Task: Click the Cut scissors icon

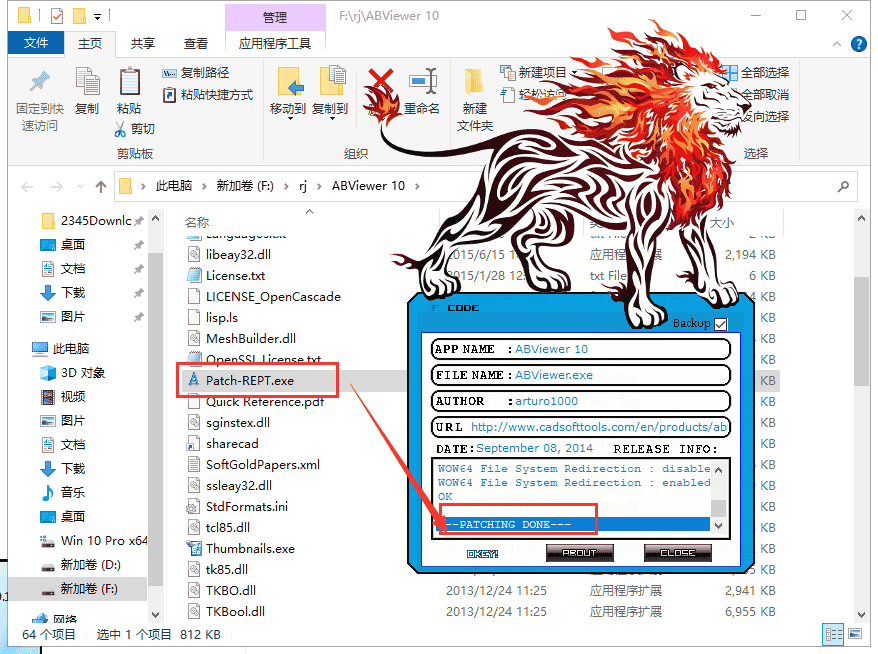Action: [x=120, y=129]
